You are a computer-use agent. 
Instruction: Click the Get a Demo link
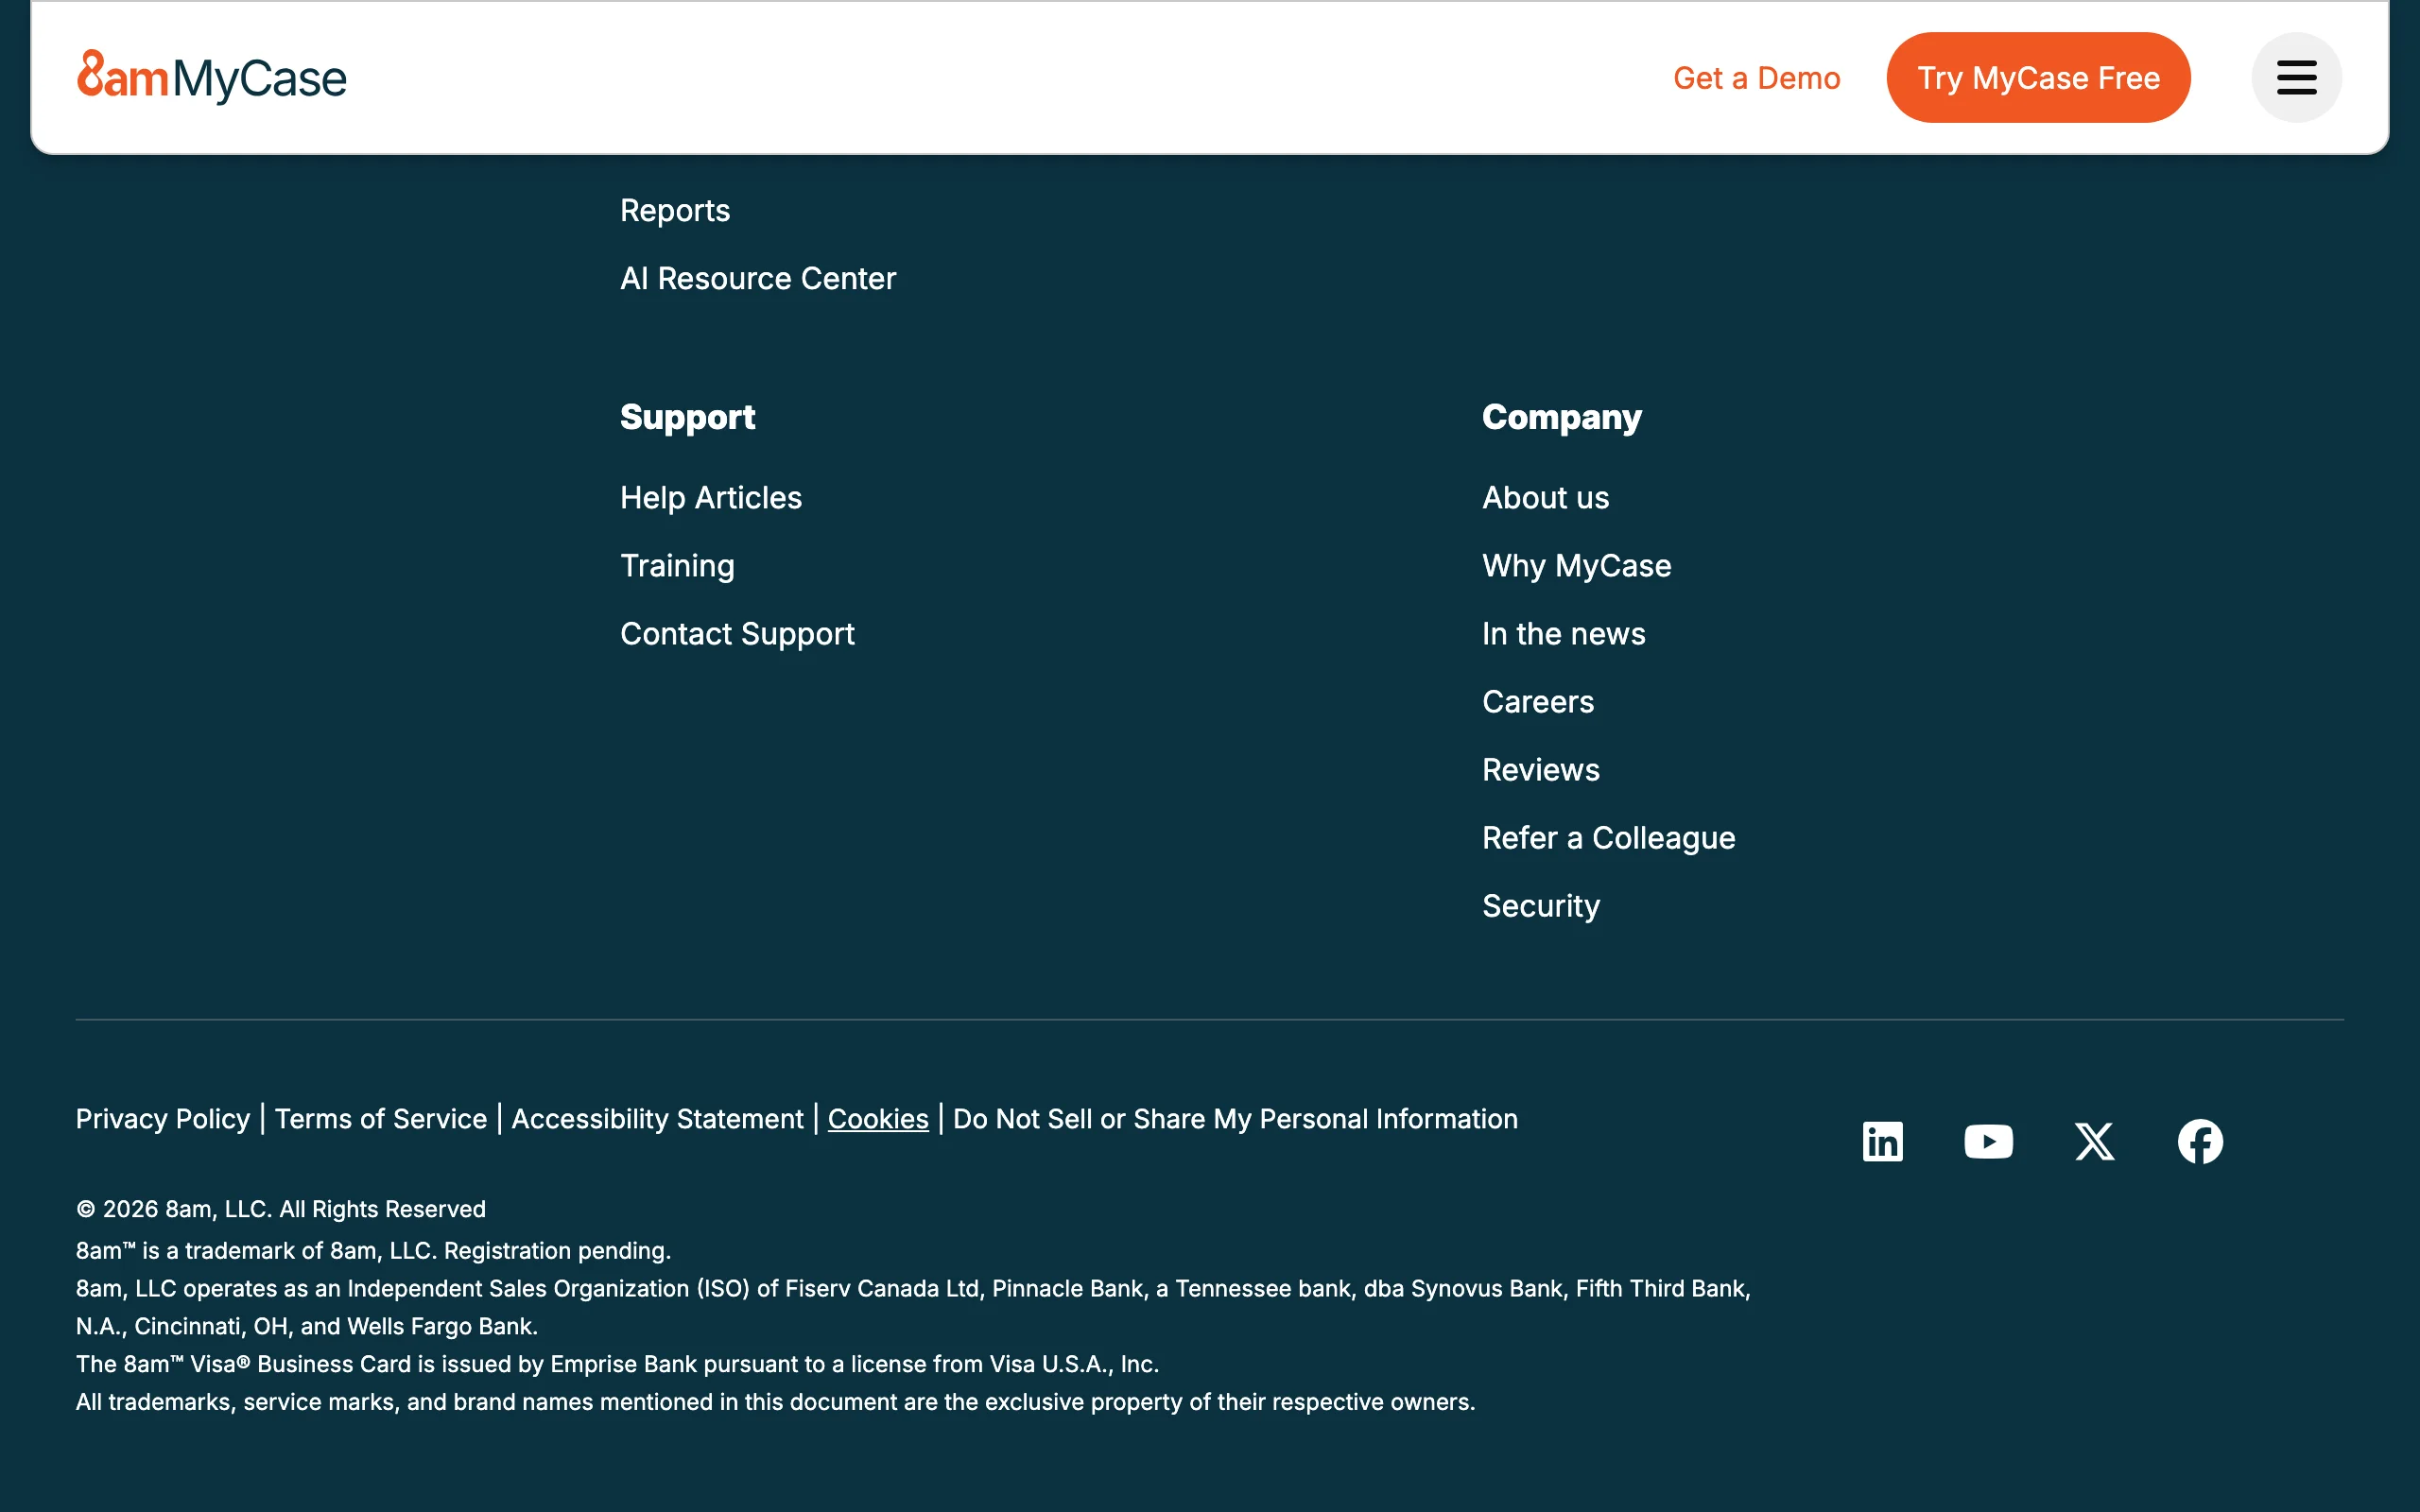point(1756,78)
